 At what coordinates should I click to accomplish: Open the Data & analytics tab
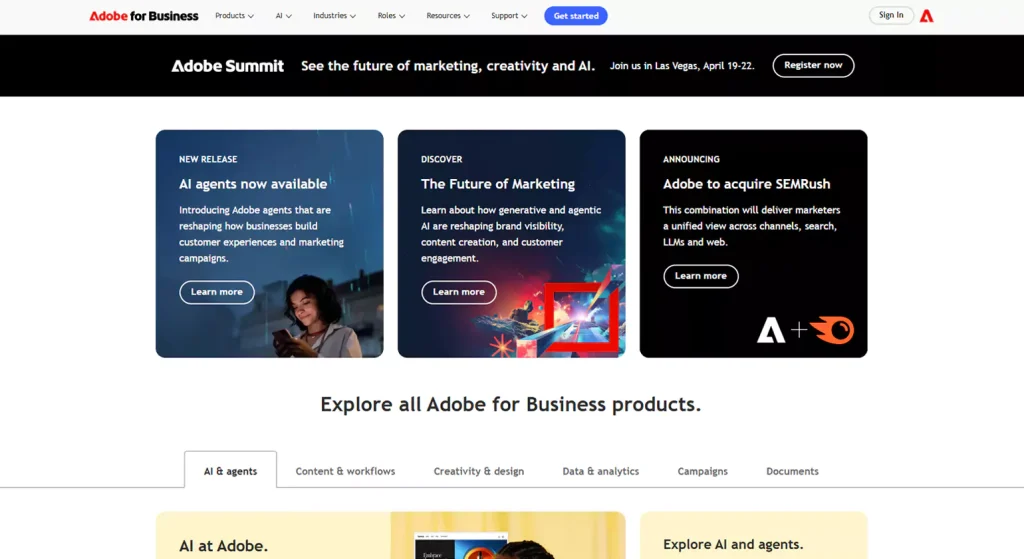[600, 471]
